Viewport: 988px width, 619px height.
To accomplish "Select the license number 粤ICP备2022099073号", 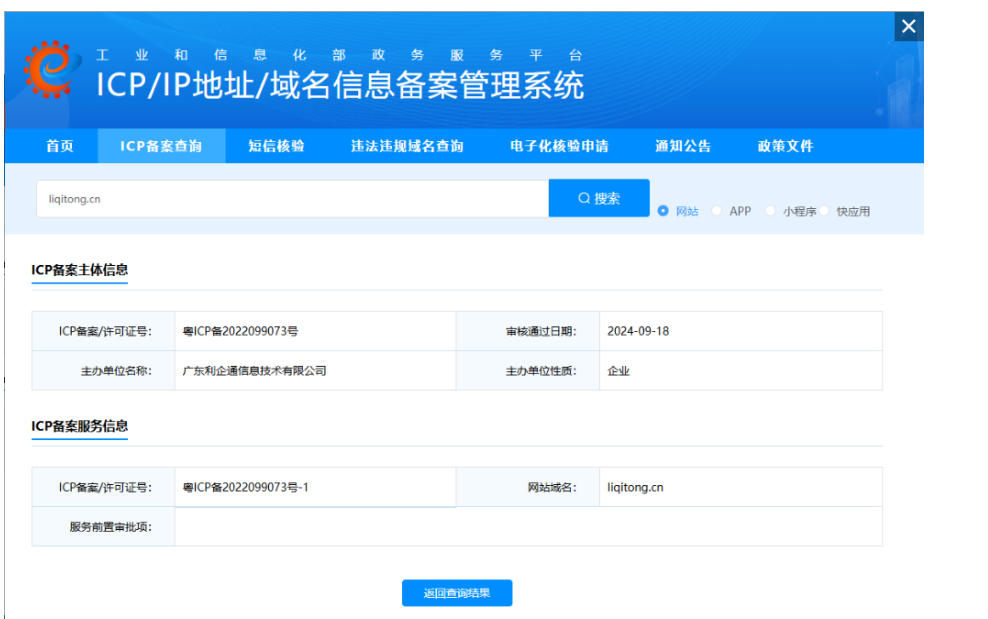I will [240, 331].
